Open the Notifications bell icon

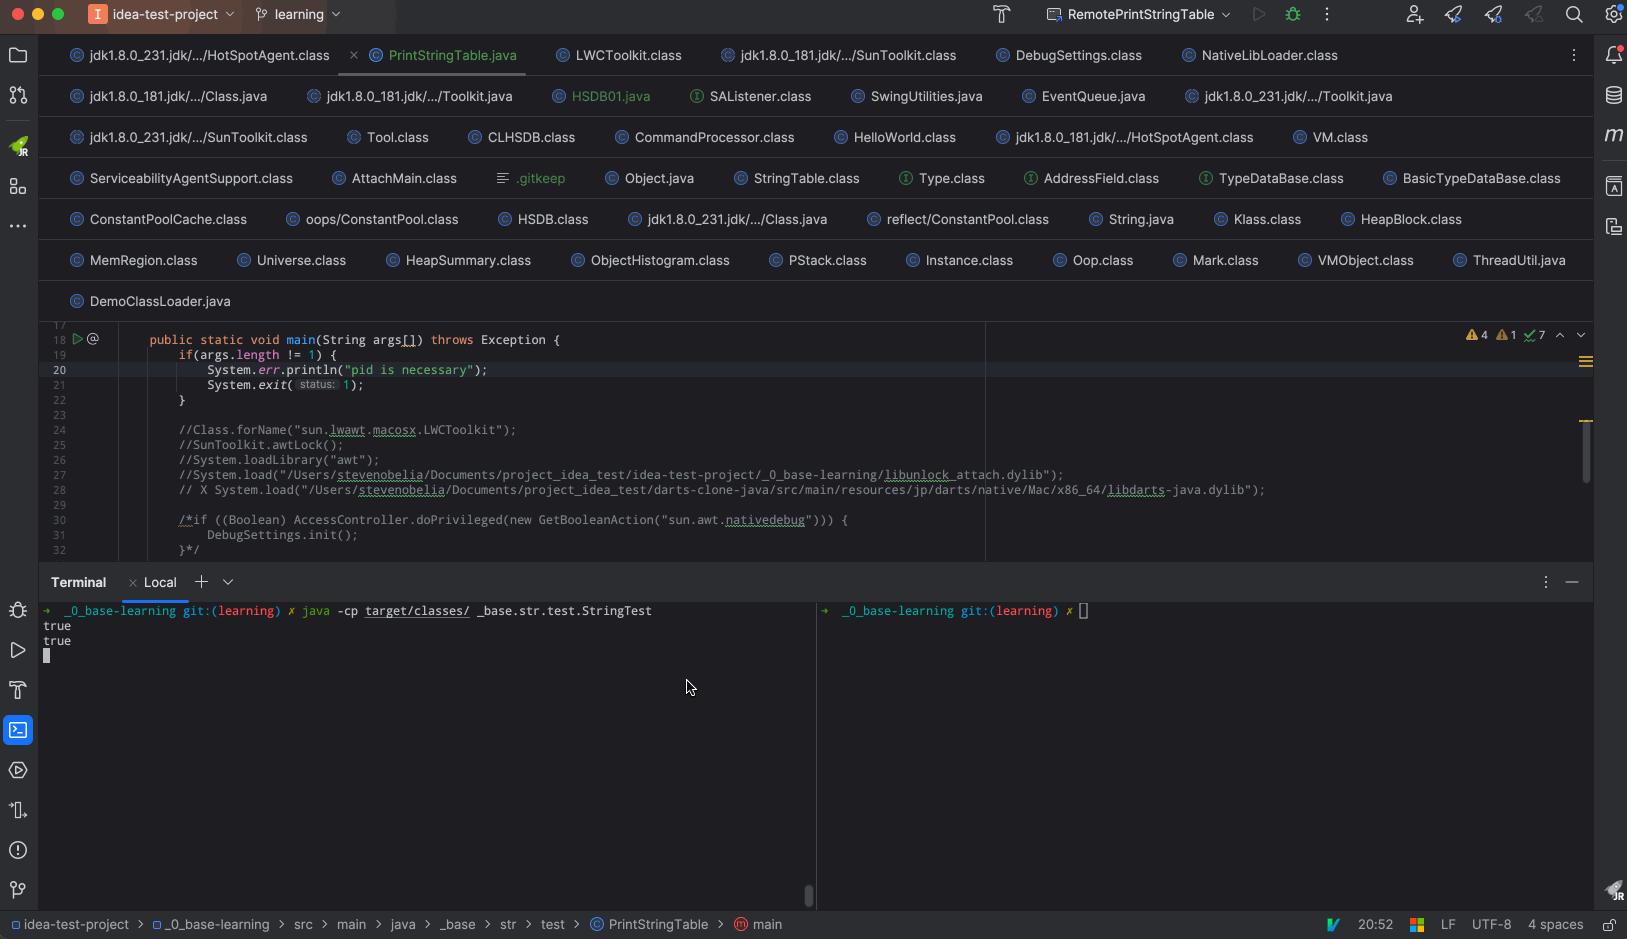click(x=1613, y=55)
